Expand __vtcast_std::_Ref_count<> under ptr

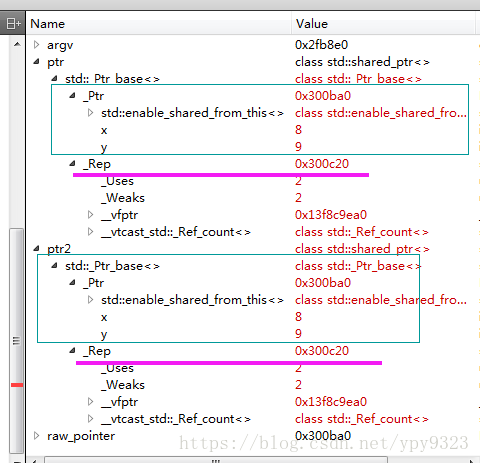[x=90, y=231]
